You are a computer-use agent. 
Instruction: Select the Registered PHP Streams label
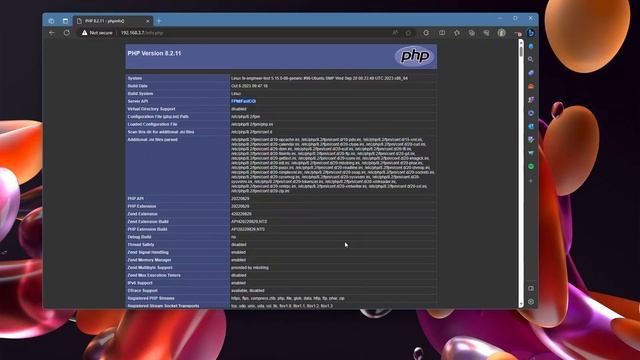coord(151,298)
